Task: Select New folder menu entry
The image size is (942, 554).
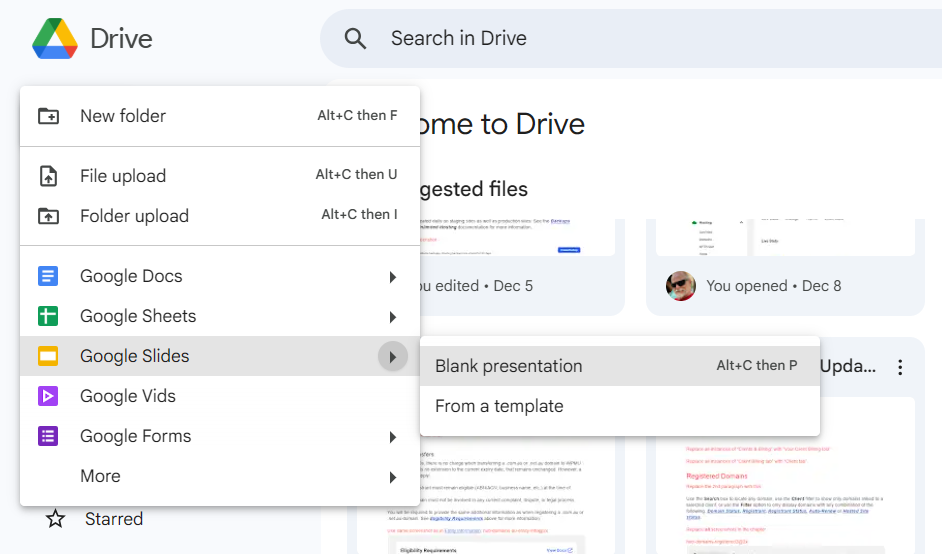Action: [x=220, y=116]
